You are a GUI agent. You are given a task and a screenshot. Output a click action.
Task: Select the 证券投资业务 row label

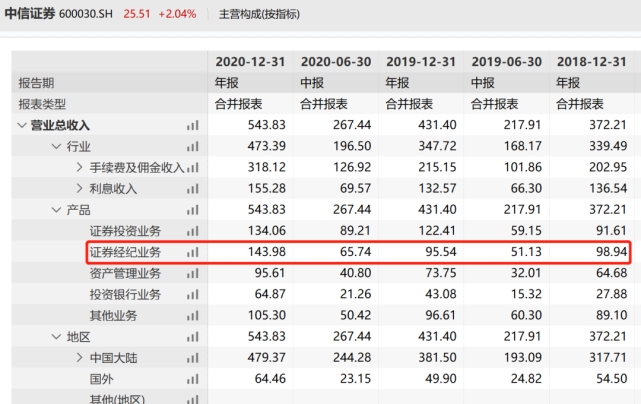tap(126, 231)
